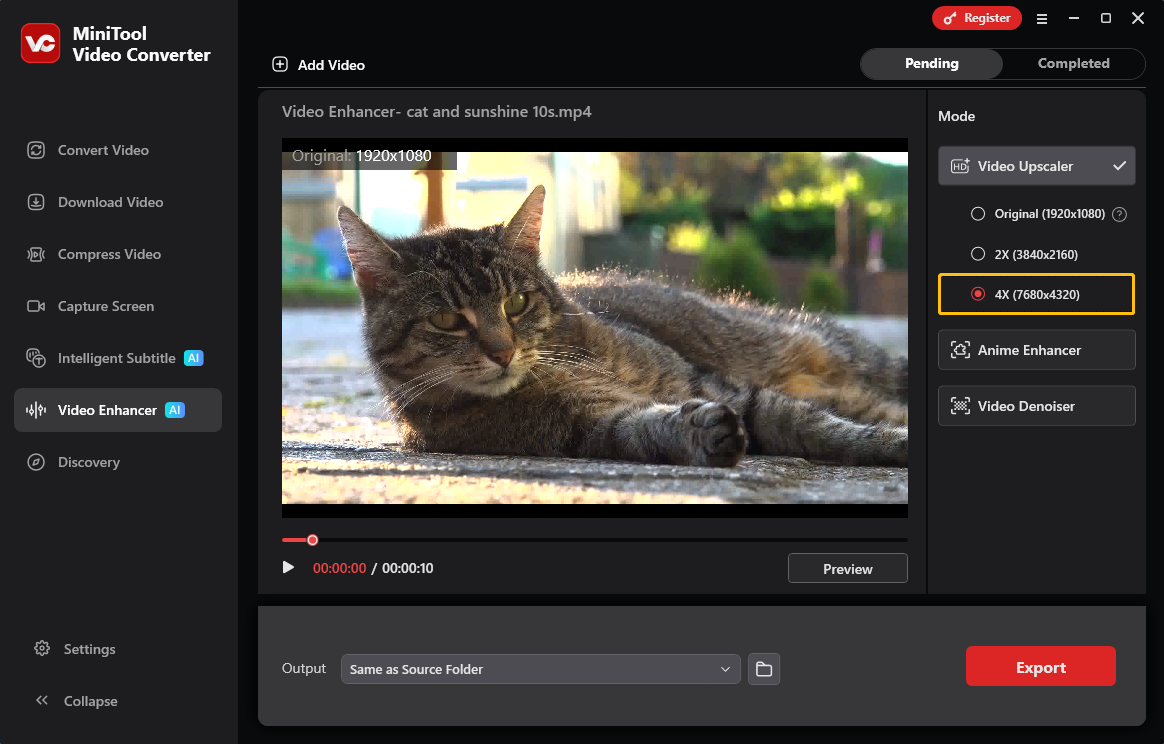
Task: Switch to the Completed tab
Action: click(1073, 63)
